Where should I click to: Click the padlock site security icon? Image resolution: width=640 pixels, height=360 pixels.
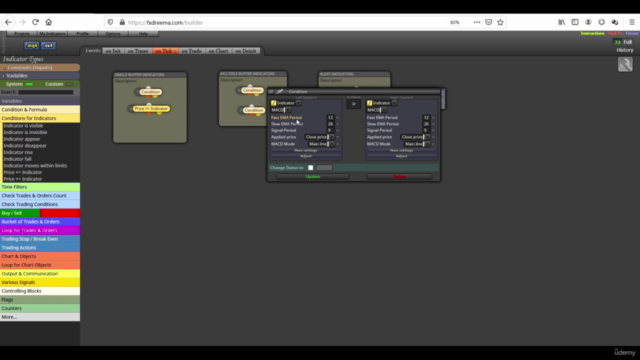click(x=122, y=22)
